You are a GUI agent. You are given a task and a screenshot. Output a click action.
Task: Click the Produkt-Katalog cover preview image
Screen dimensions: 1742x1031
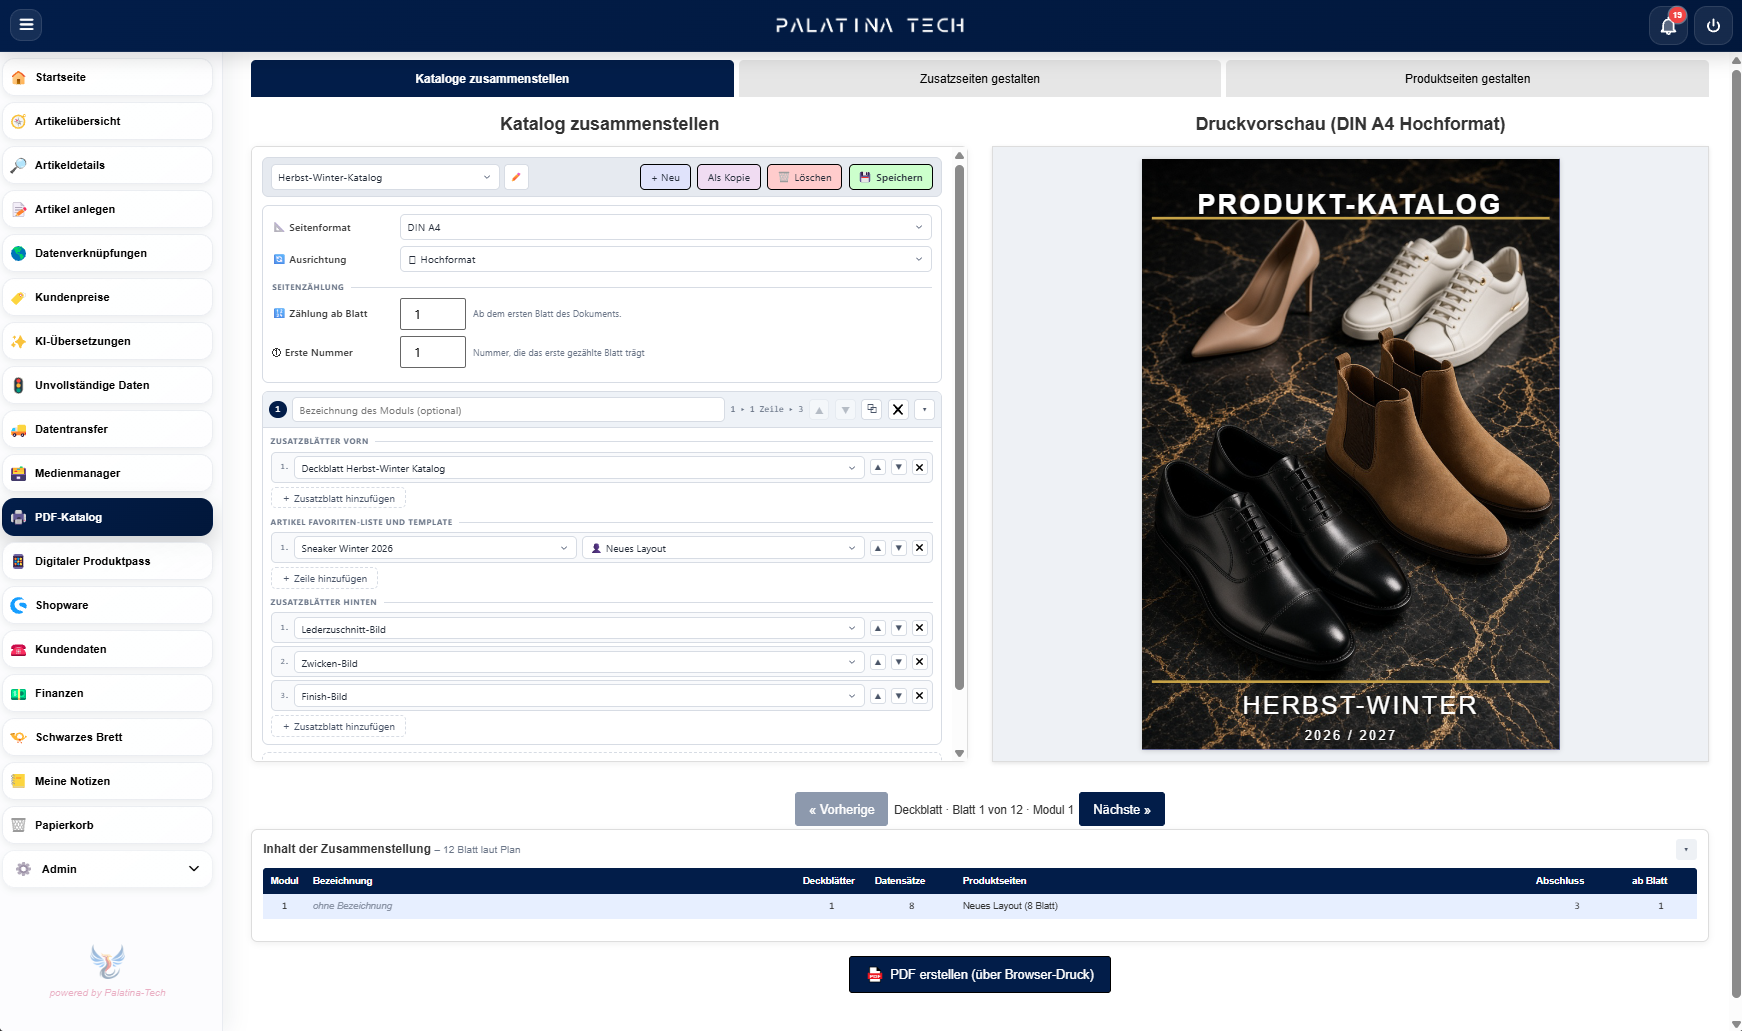click(1350, 454)
